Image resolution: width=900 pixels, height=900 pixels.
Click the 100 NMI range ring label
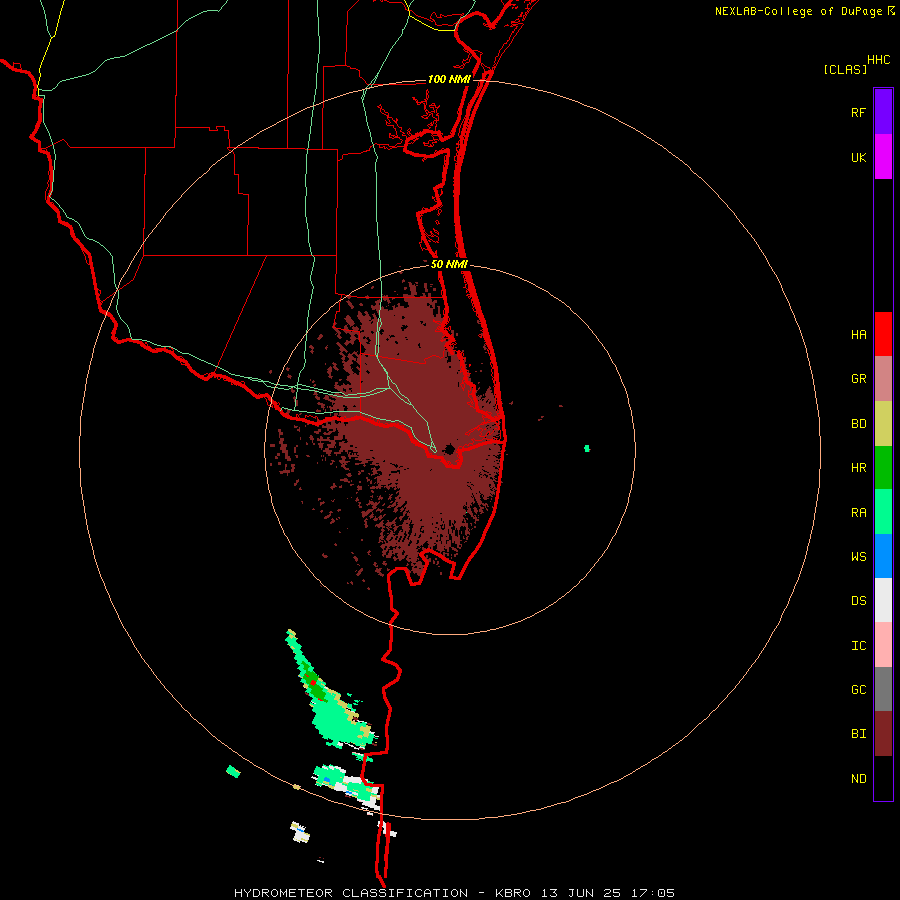click(449, 79)
